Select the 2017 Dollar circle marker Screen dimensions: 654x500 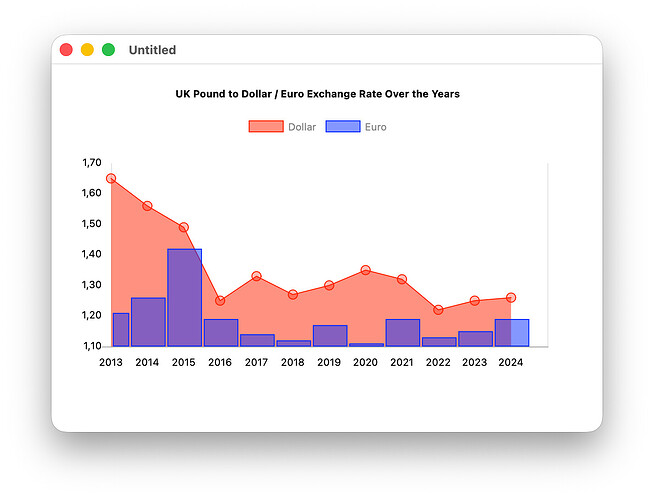click(x=257, y=276)
